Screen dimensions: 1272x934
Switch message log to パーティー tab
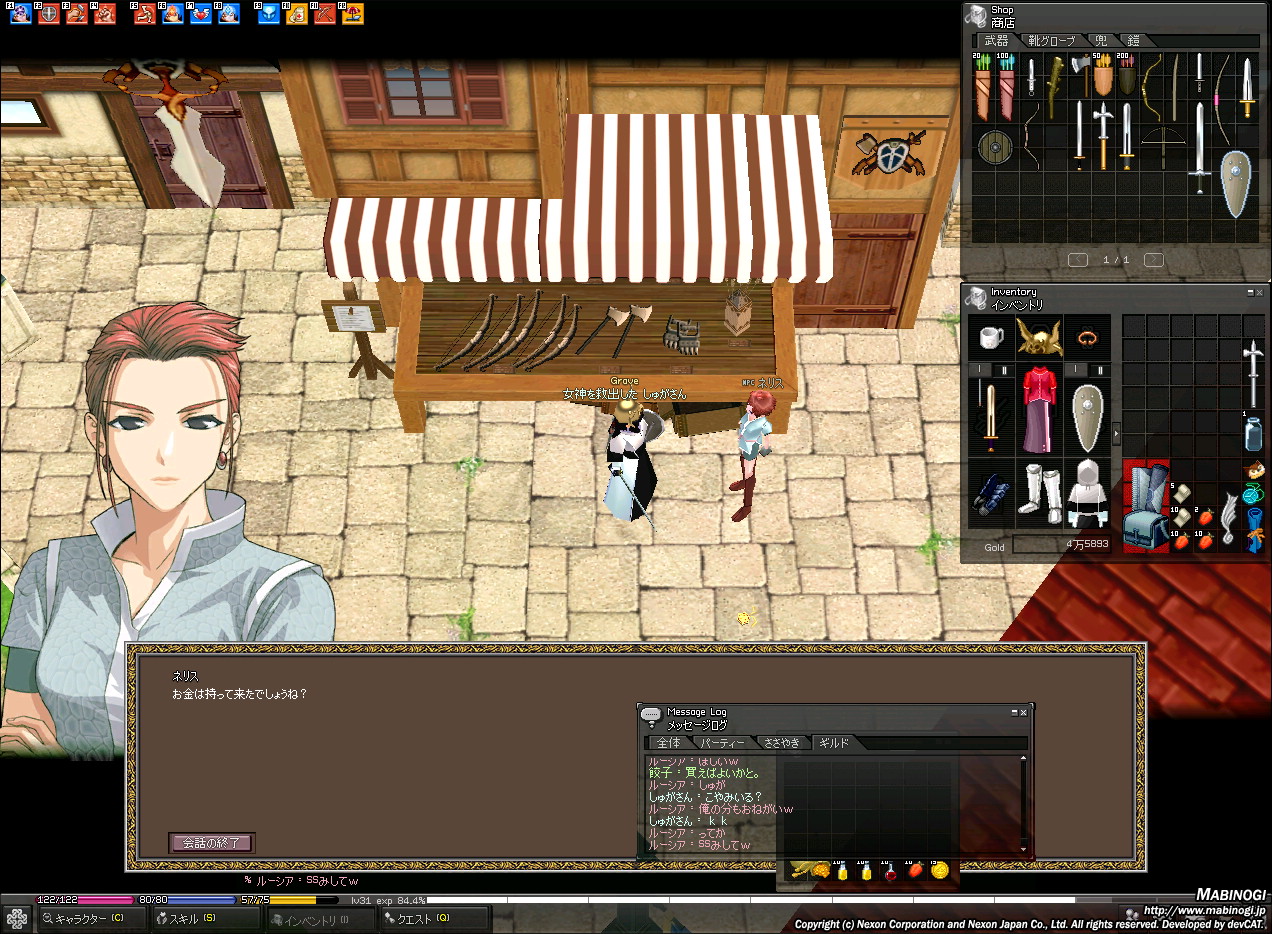click(x=722, y=743)
